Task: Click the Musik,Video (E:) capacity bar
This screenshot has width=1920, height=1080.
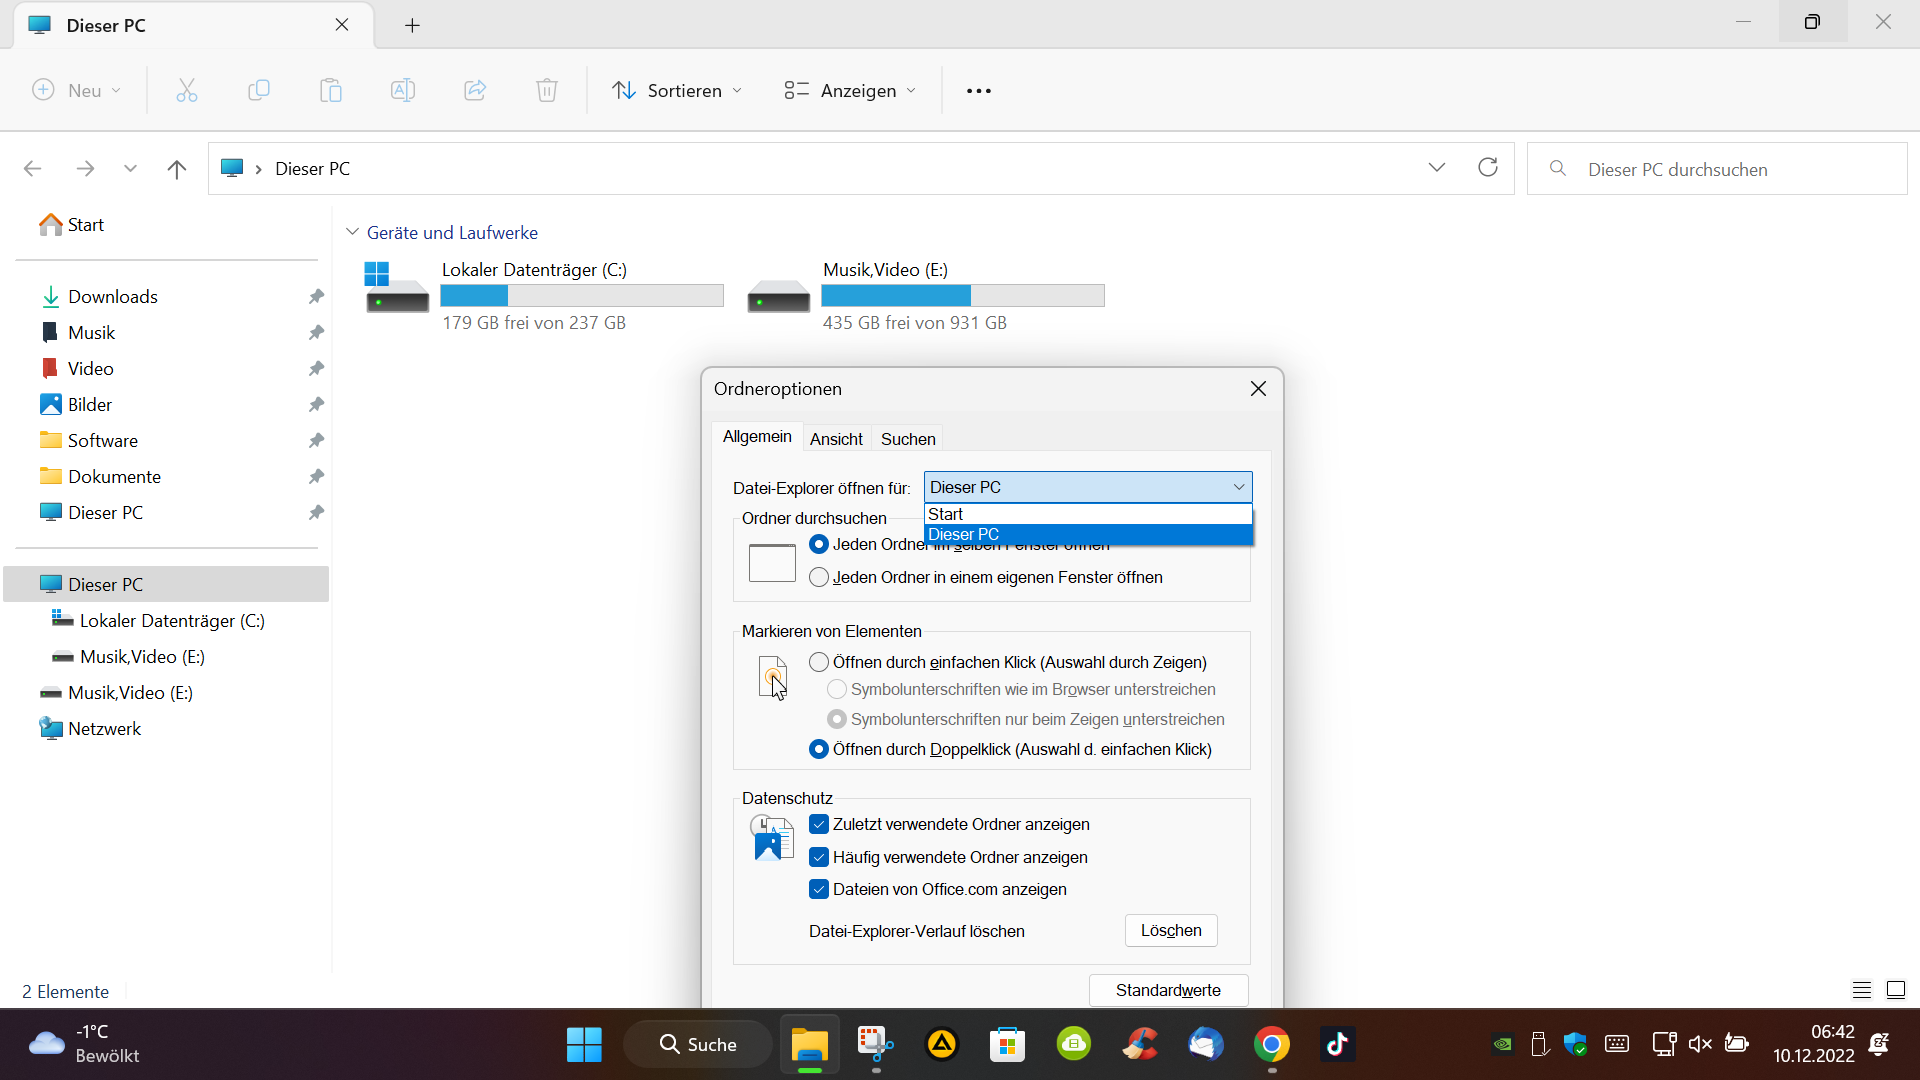Action: [963, 296]
